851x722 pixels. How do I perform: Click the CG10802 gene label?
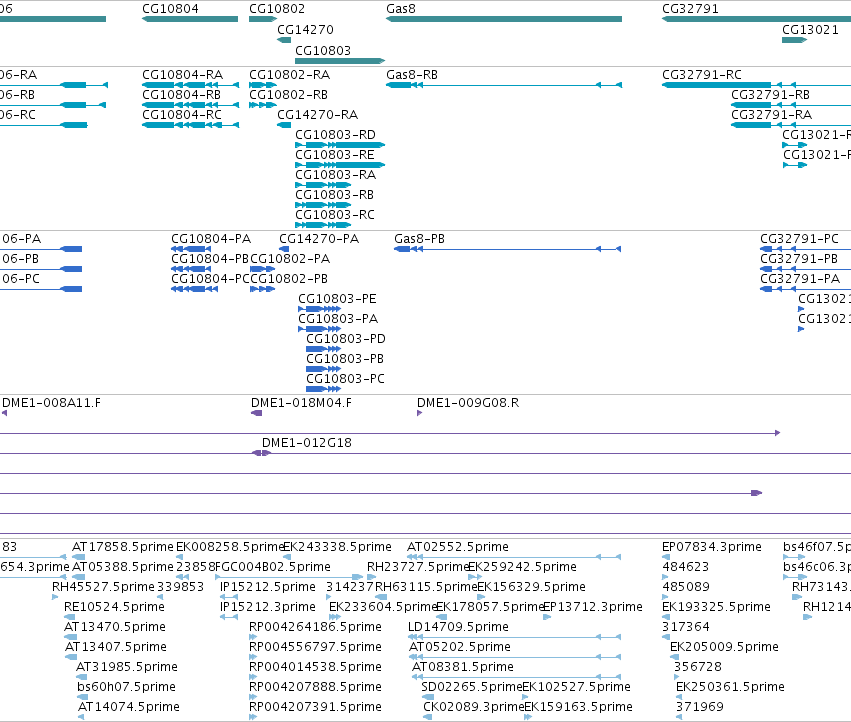(277, 9)
